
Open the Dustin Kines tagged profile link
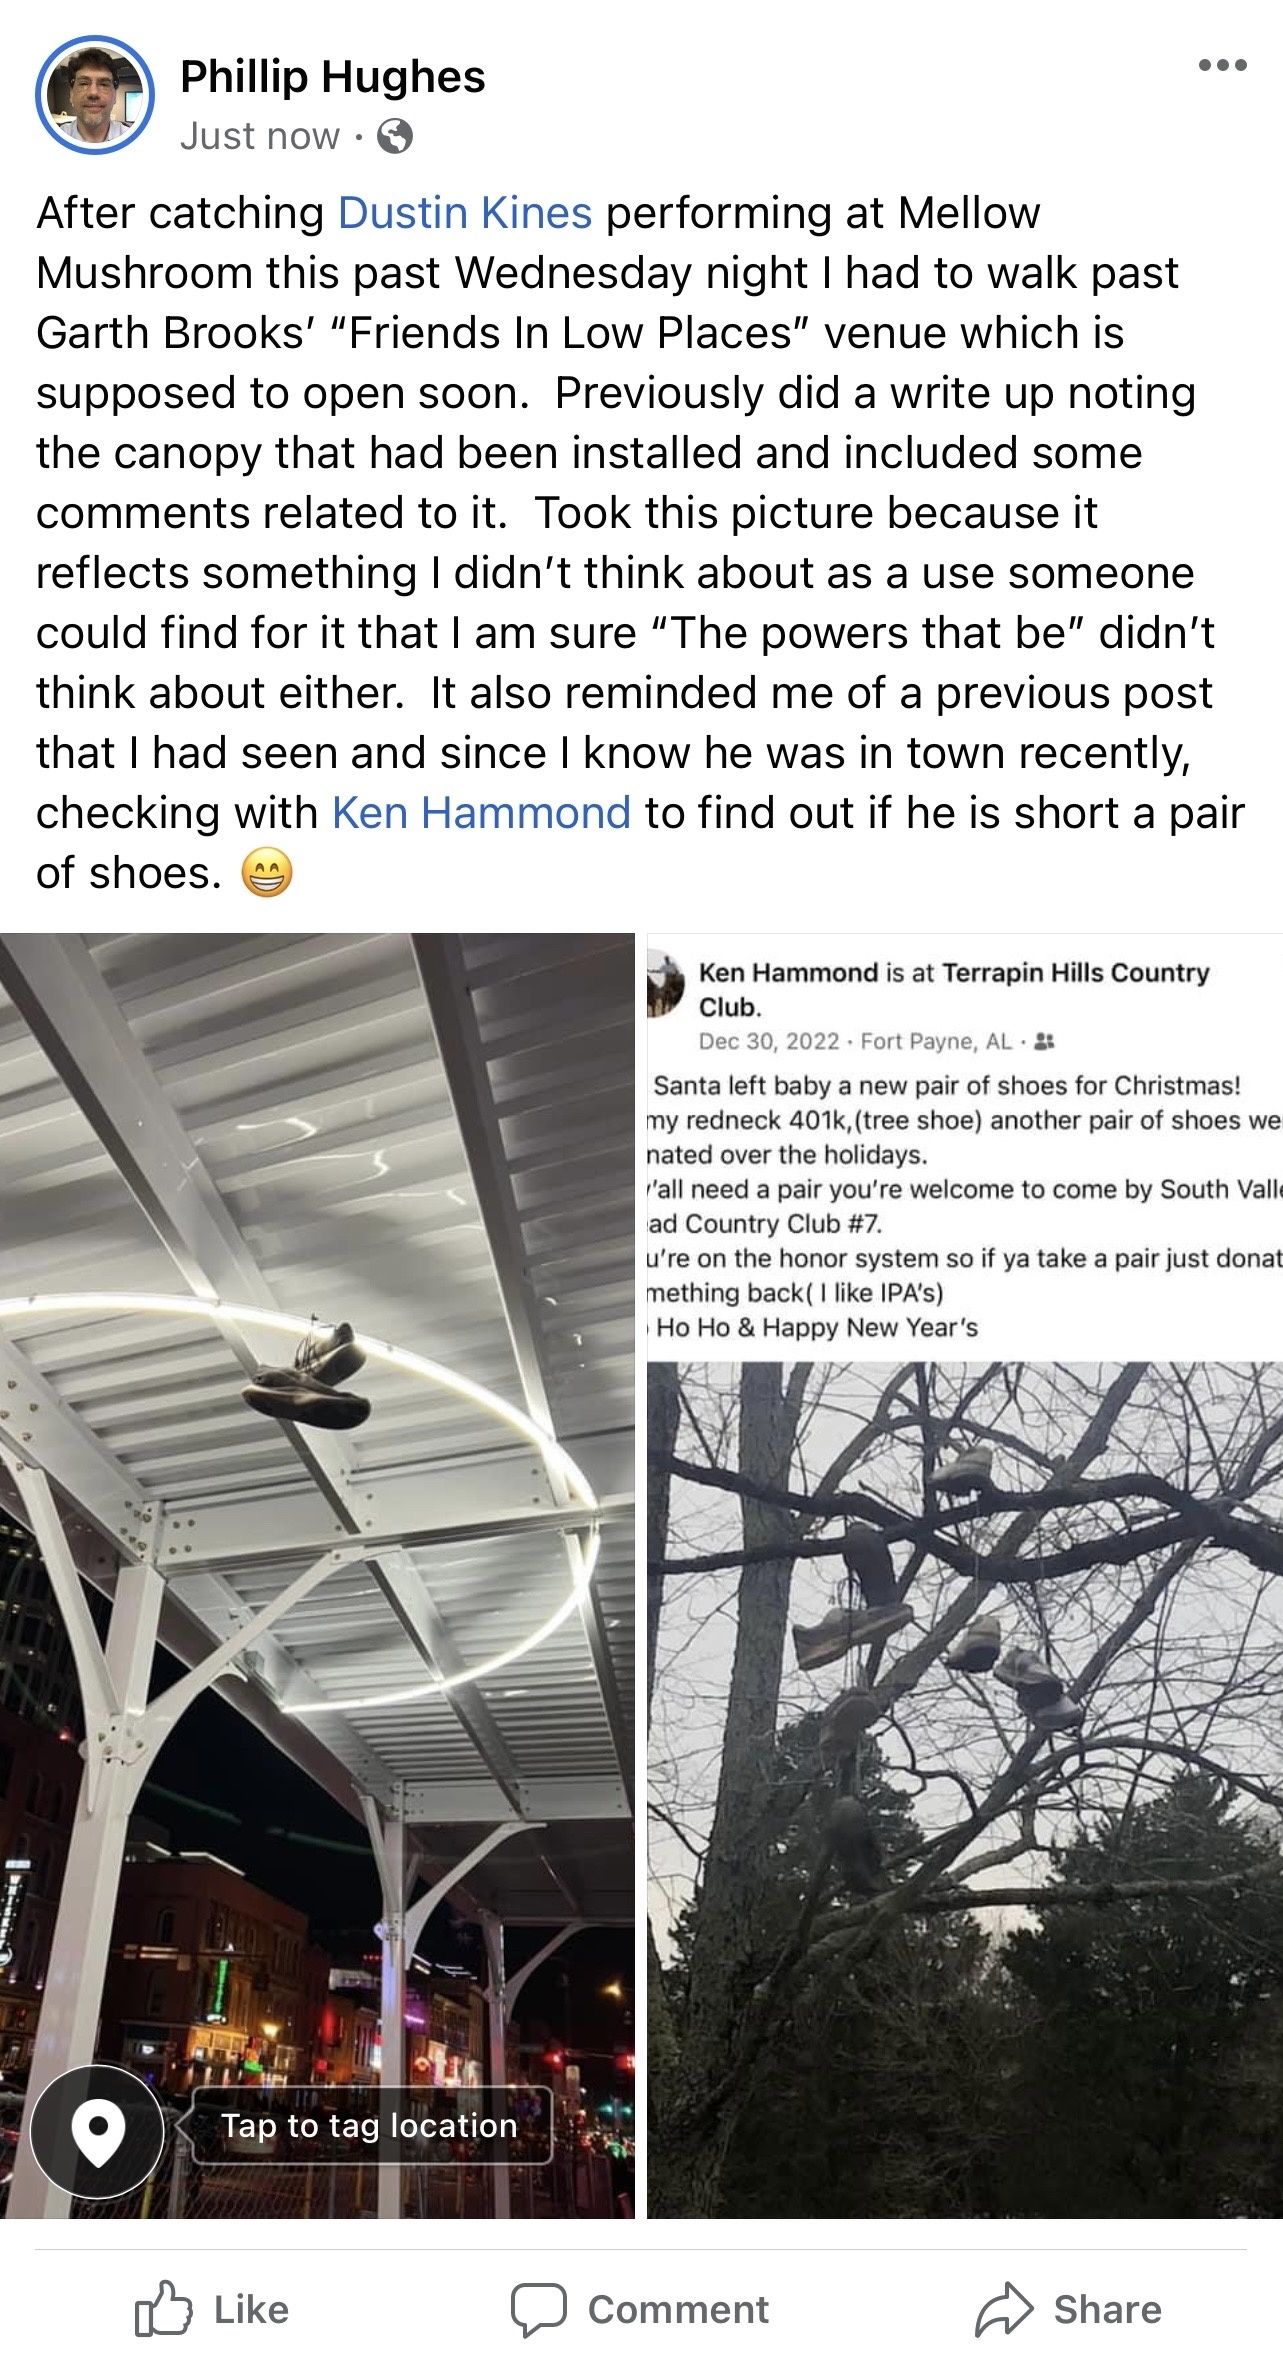(x=465, y=213)
